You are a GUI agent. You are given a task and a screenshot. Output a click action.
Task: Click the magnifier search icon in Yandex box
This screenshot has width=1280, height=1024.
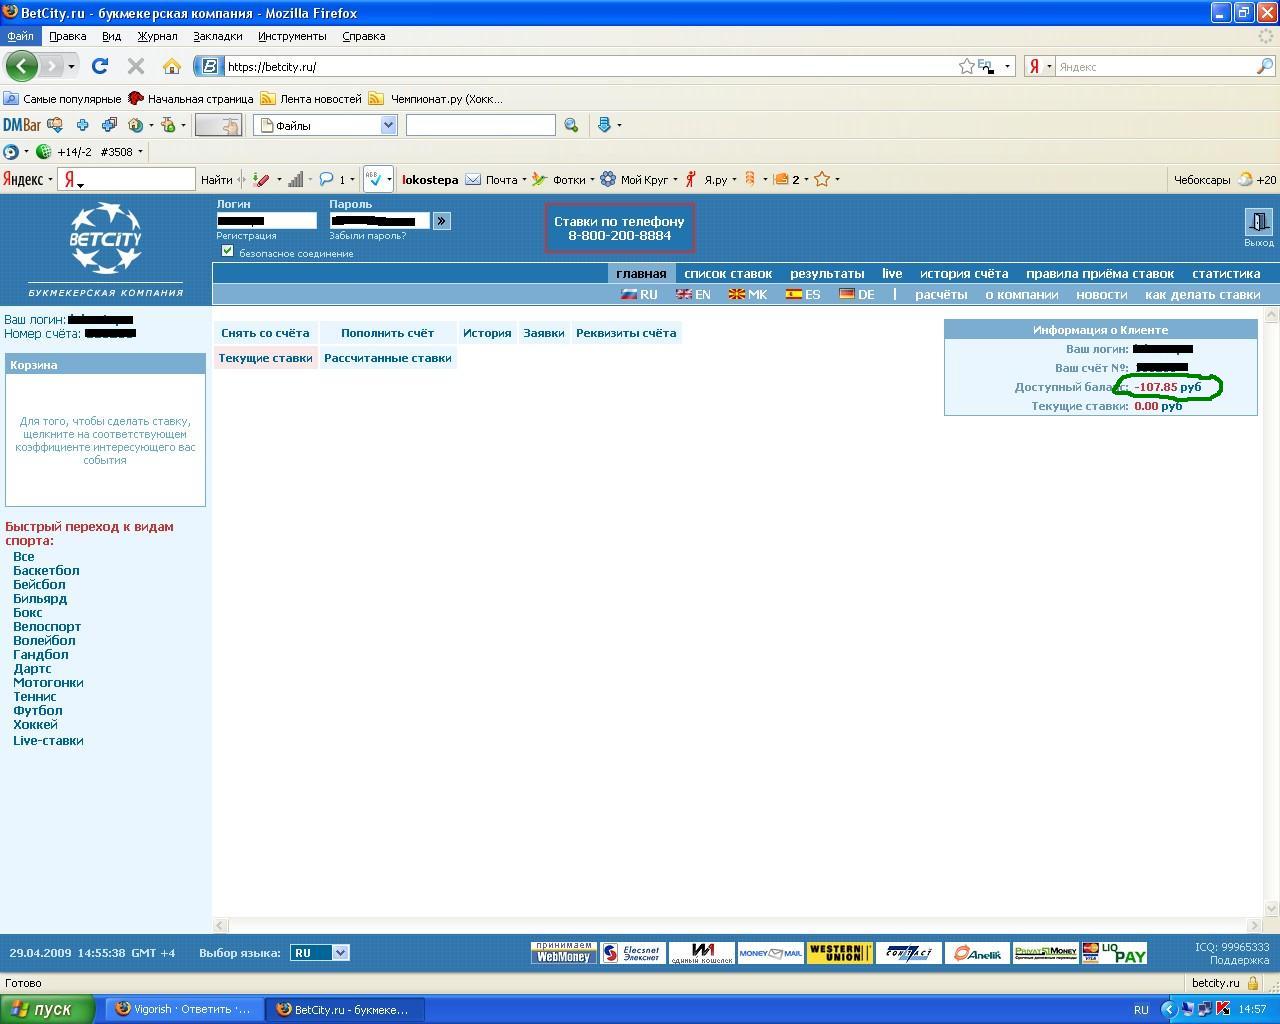1265,66
